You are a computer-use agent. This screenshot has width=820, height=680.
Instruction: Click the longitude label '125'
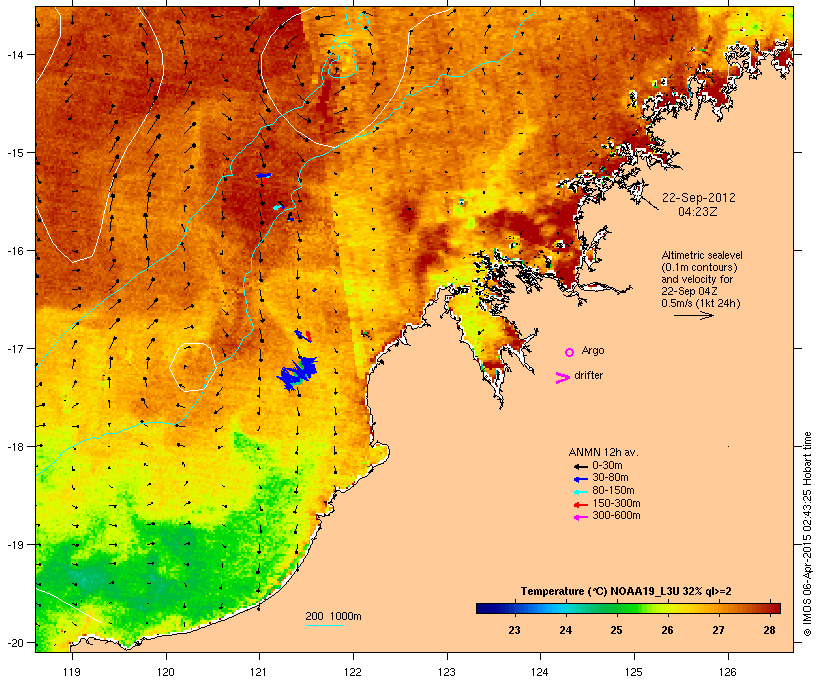(634, 672)
